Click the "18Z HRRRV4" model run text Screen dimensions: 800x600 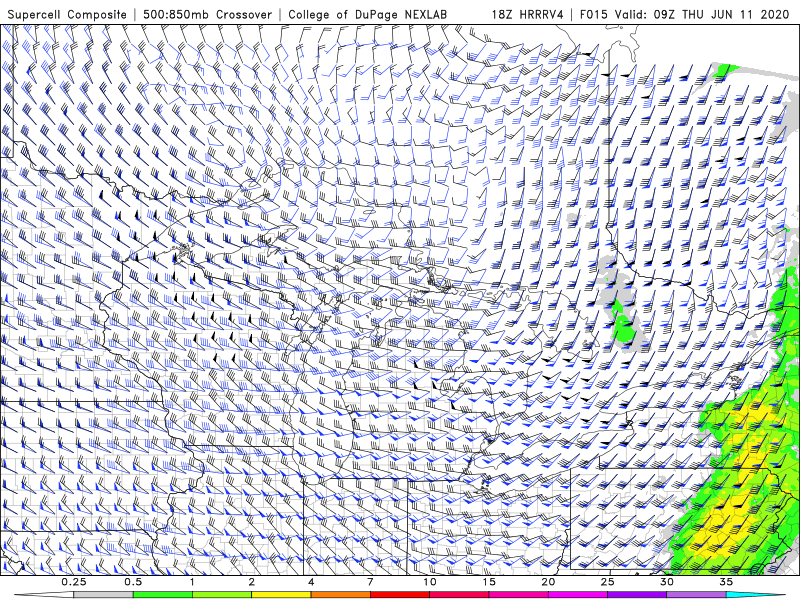pyautogui.click(x=528, y=15)
